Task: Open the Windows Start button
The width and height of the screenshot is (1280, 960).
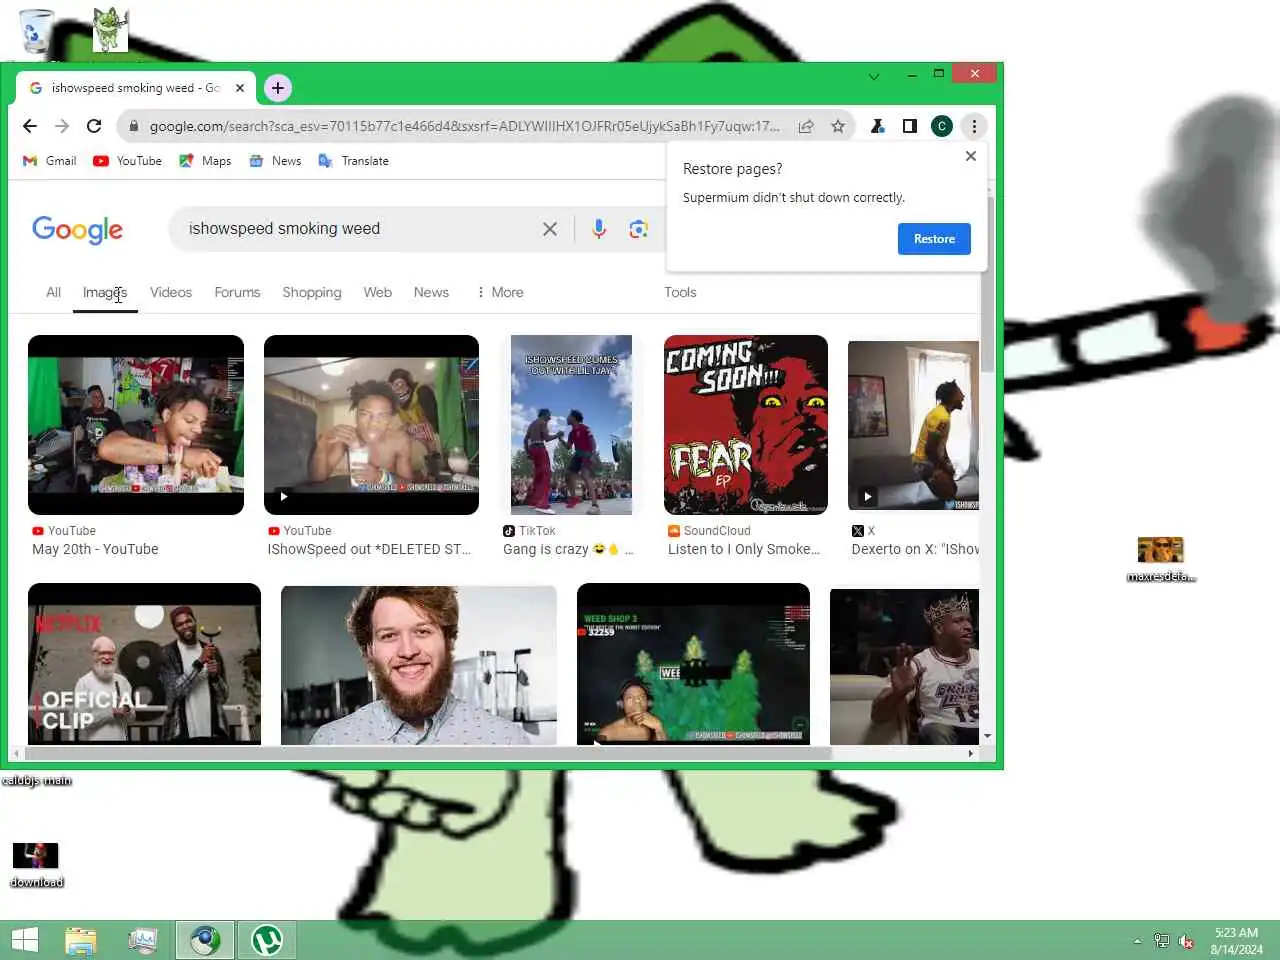Action: tap(25, 940)
